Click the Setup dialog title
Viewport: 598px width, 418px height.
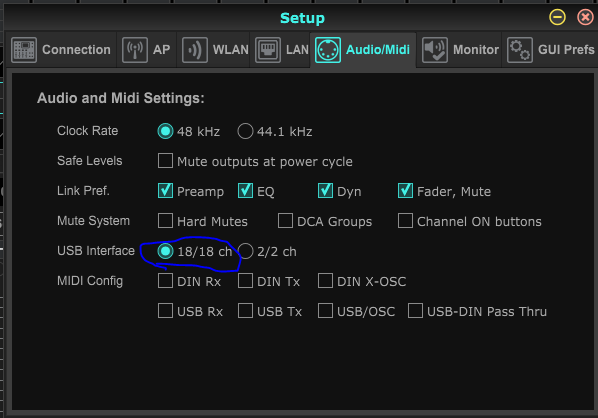[302, 18]
